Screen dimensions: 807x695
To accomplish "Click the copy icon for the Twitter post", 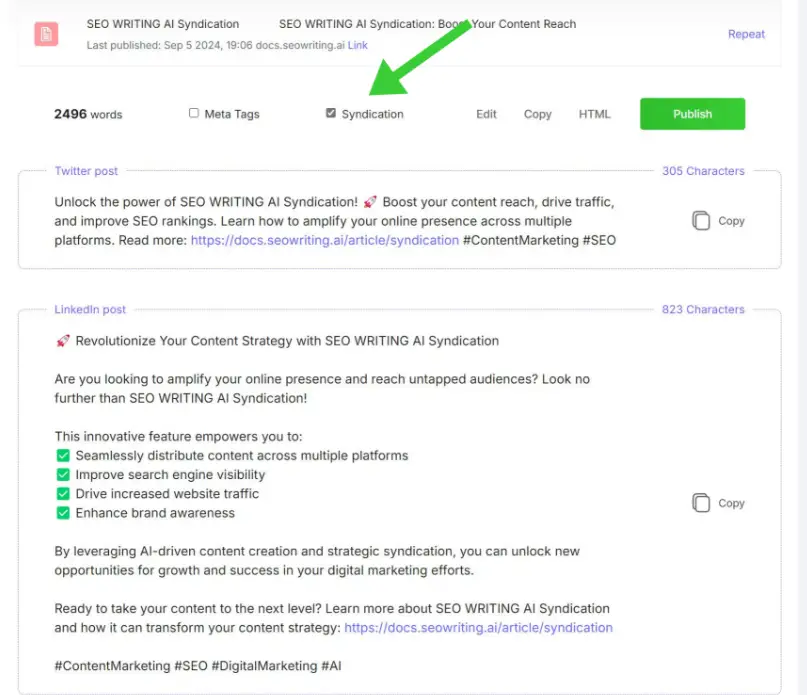I will (x=700, y=221).
